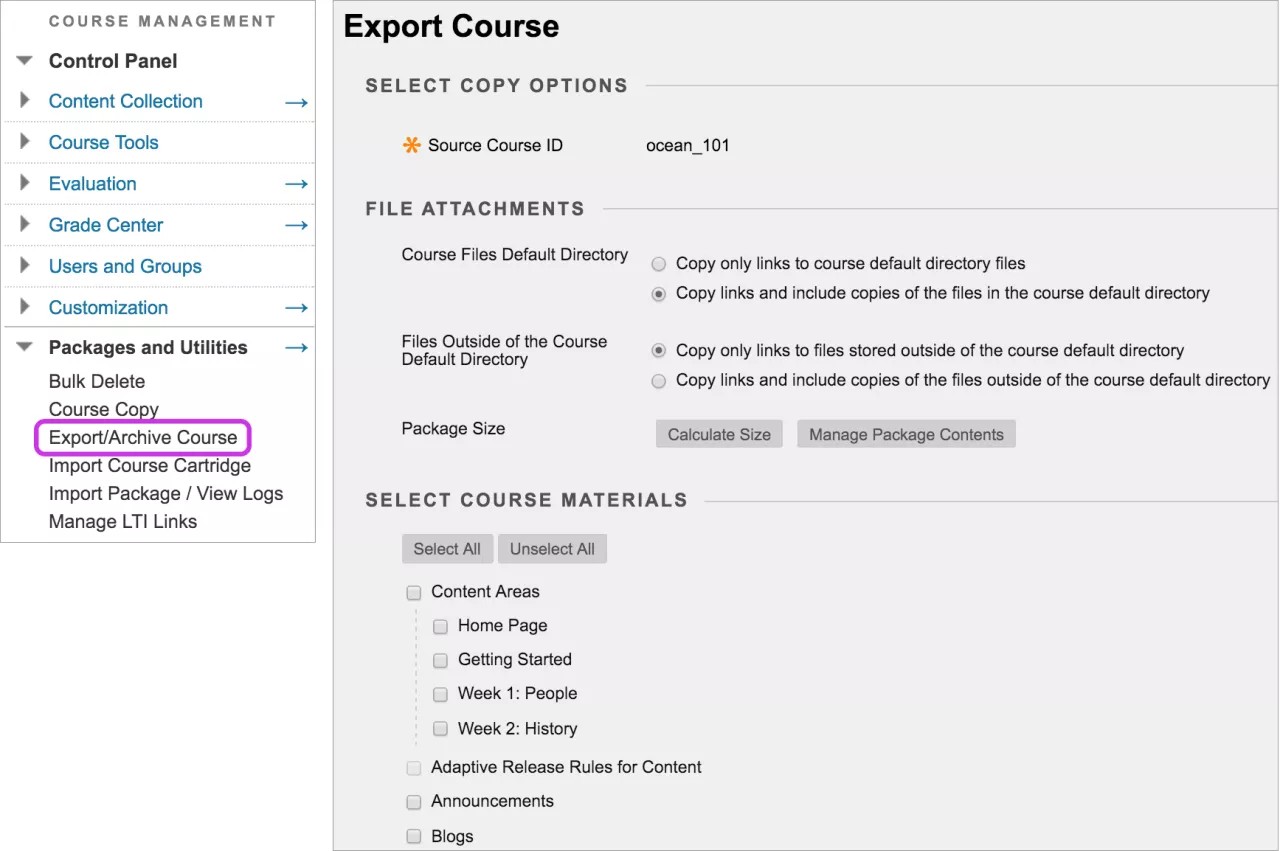Open Grade Center via its arrow icon

296,224
